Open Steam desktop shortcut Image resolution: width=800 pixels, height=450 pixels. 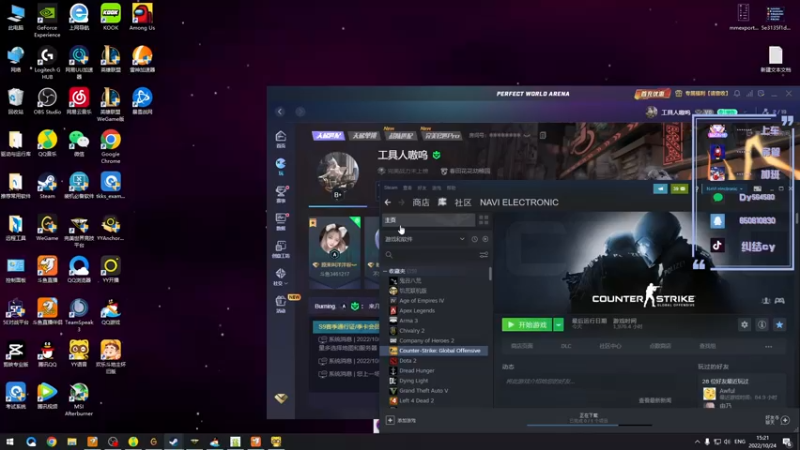pos(47,186)
